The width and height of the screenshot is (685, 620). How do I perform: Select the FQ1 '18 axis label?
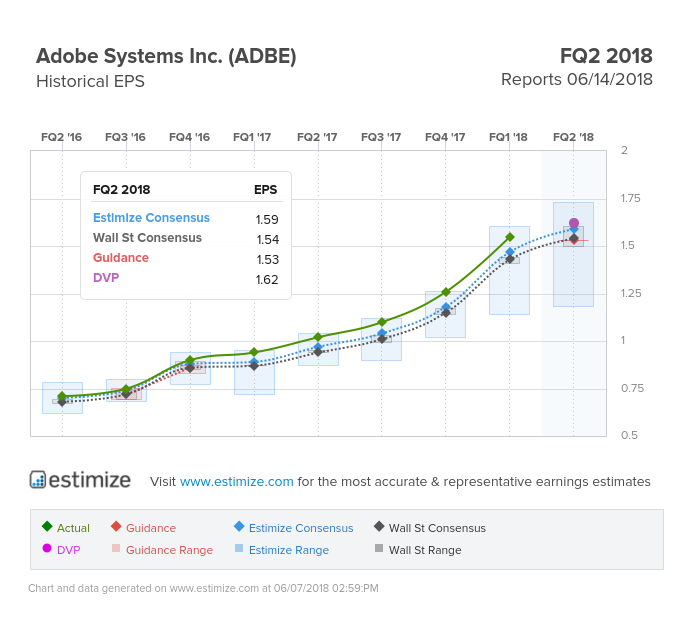click(509, 137)
